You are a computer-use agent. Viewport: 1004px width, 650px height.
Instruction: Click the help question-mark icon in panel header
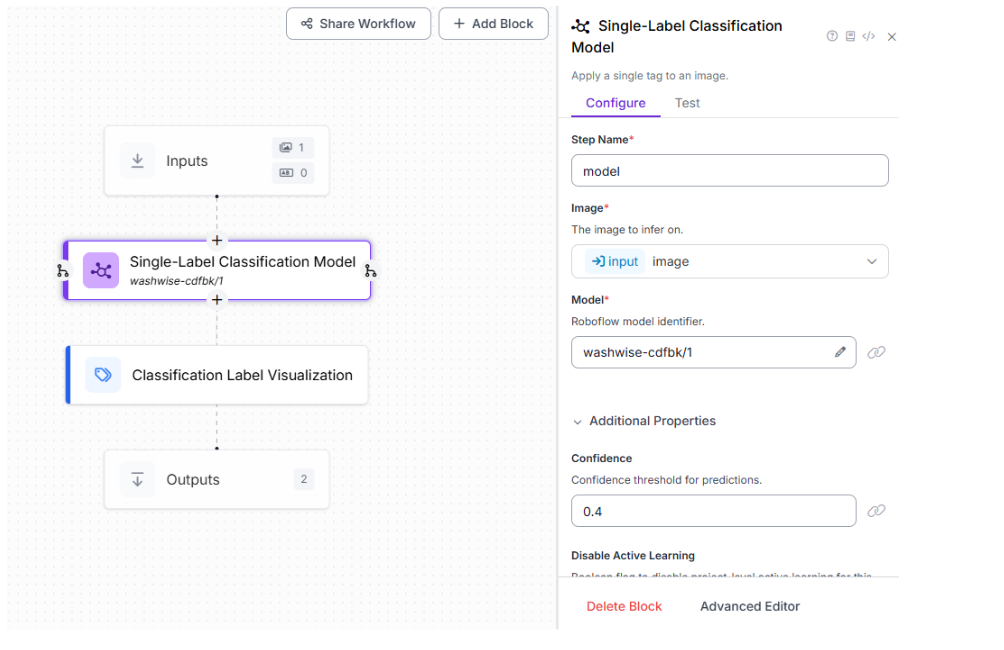point(832,36)
